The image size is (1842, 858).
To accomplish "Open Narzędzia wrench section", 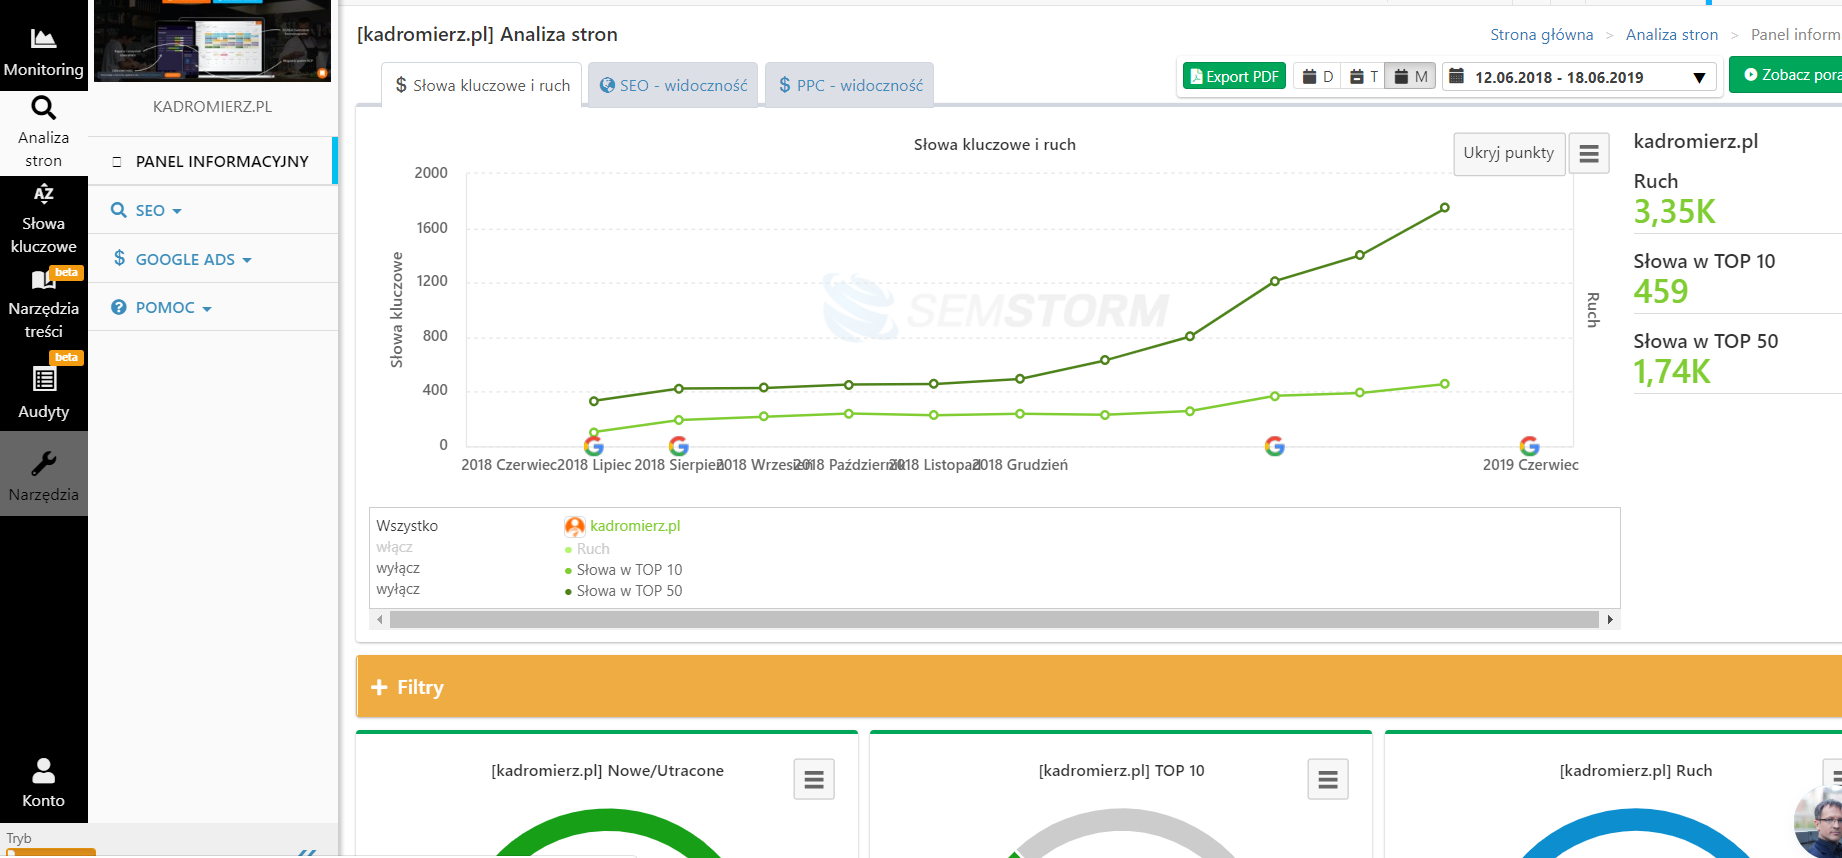I will (43, 474).
